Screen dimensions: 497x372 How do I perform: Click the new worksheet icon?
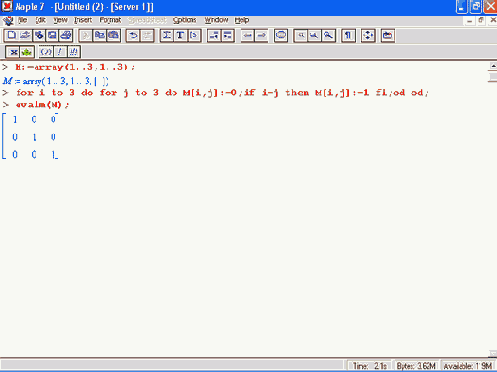point(11,35)
